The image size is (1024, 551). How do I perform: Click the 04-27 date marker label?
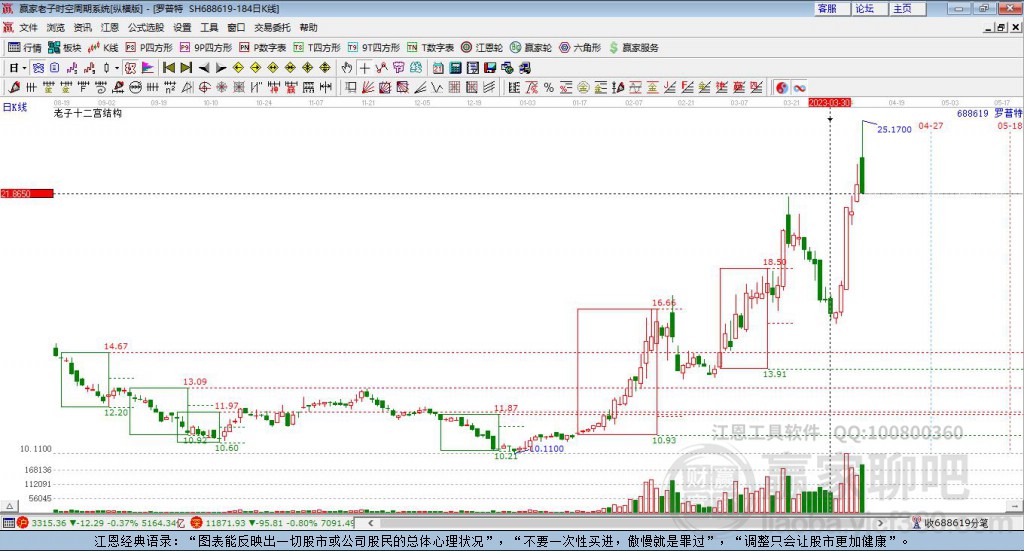(931, 125)
